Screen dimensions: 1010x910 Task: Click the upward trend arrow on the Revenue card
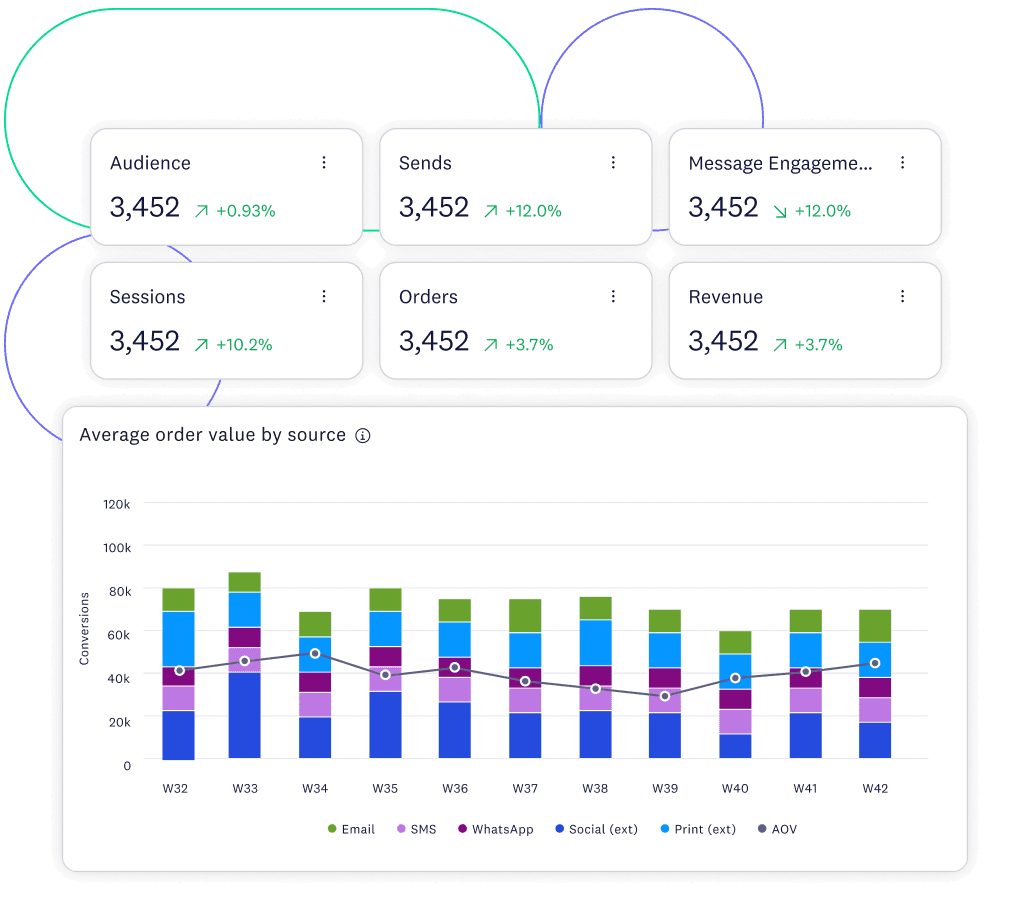pos(779,344)
